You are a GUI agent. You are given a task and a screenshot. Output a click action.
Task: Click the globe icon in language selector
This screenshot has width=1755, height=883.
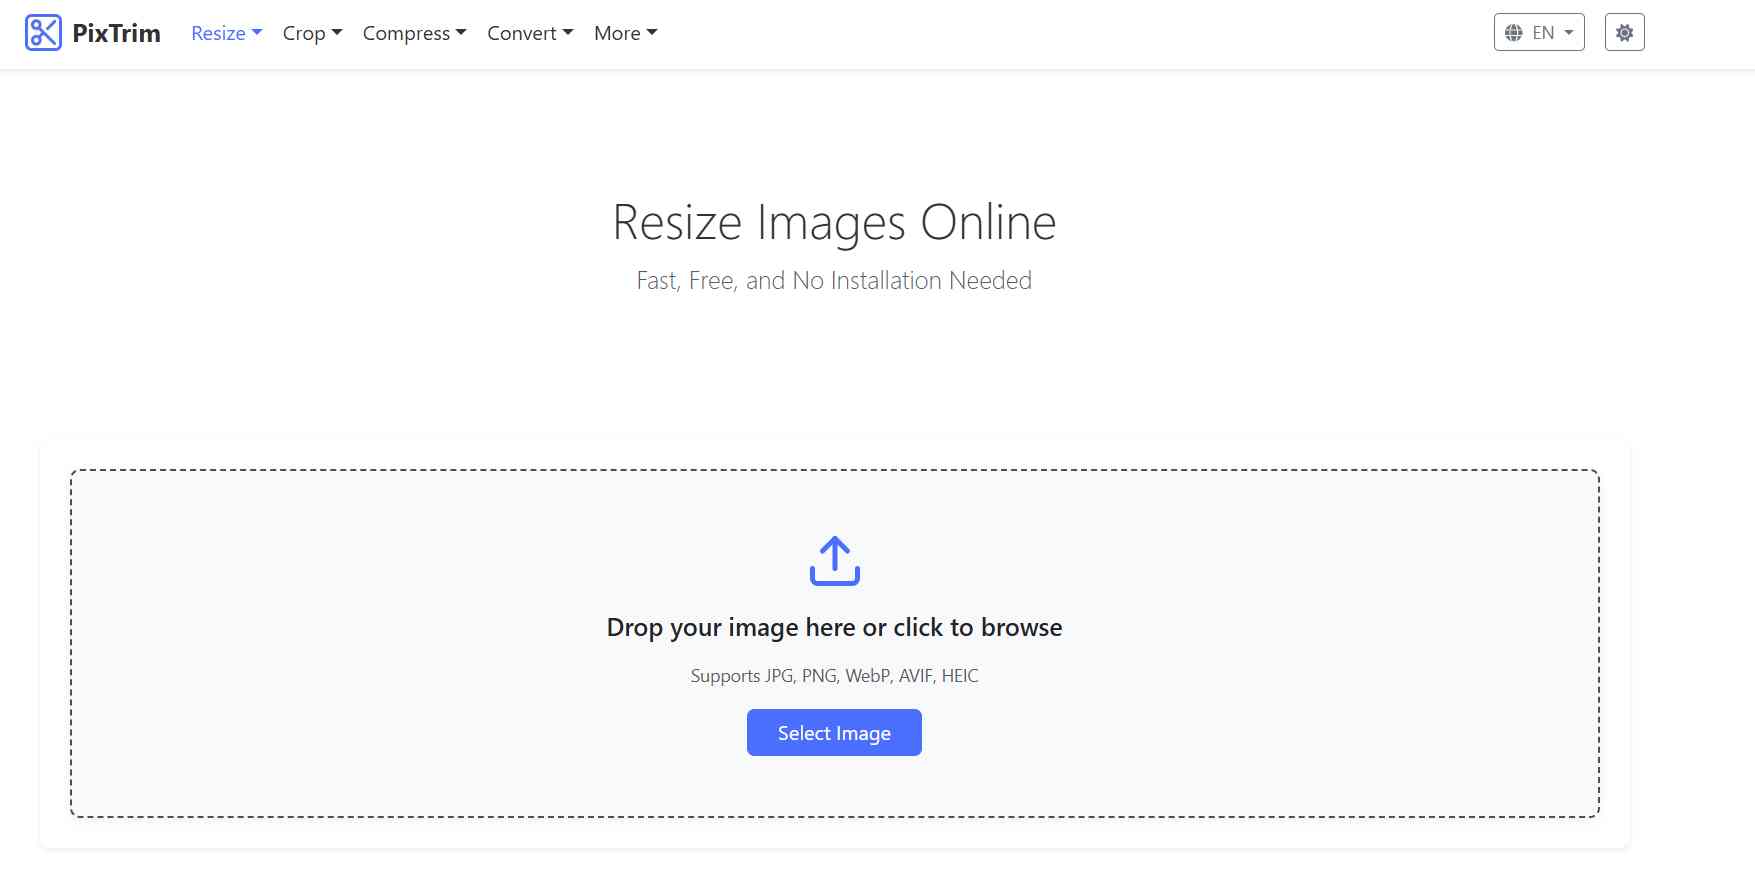1514,33
